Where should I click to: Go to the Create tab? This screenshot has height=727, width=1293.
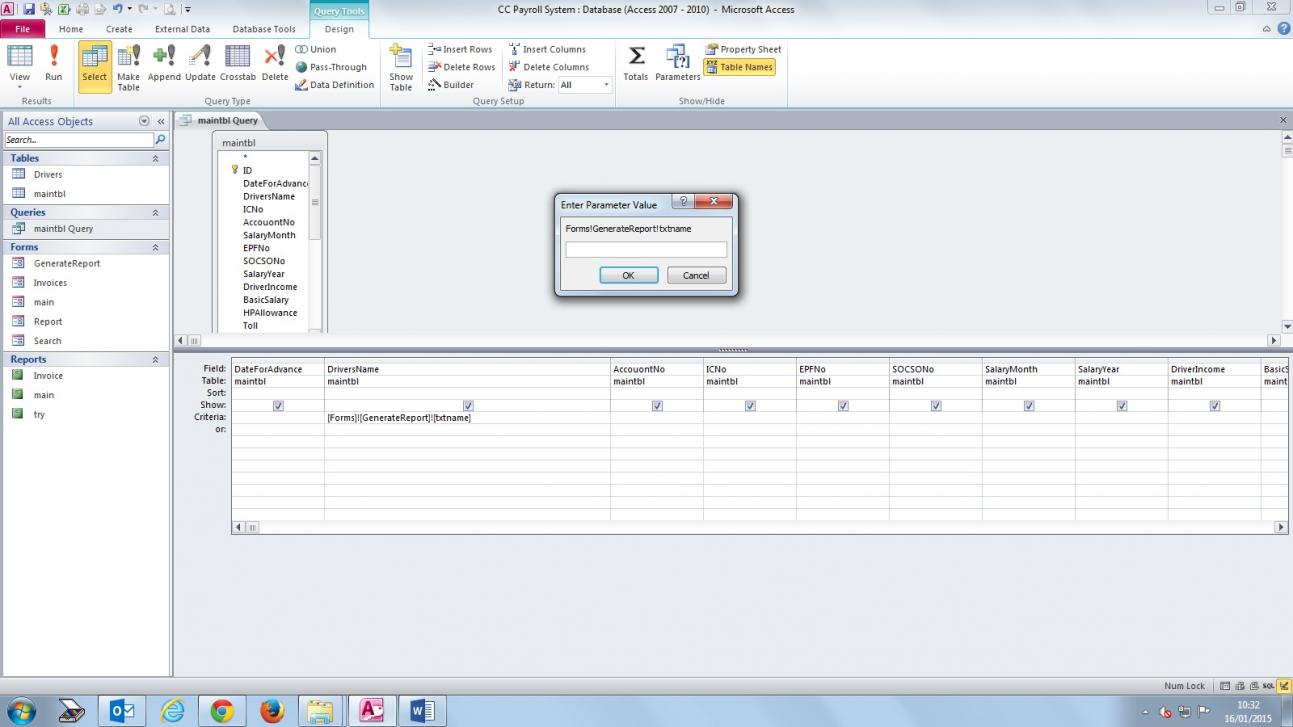[x=119, y=29]
